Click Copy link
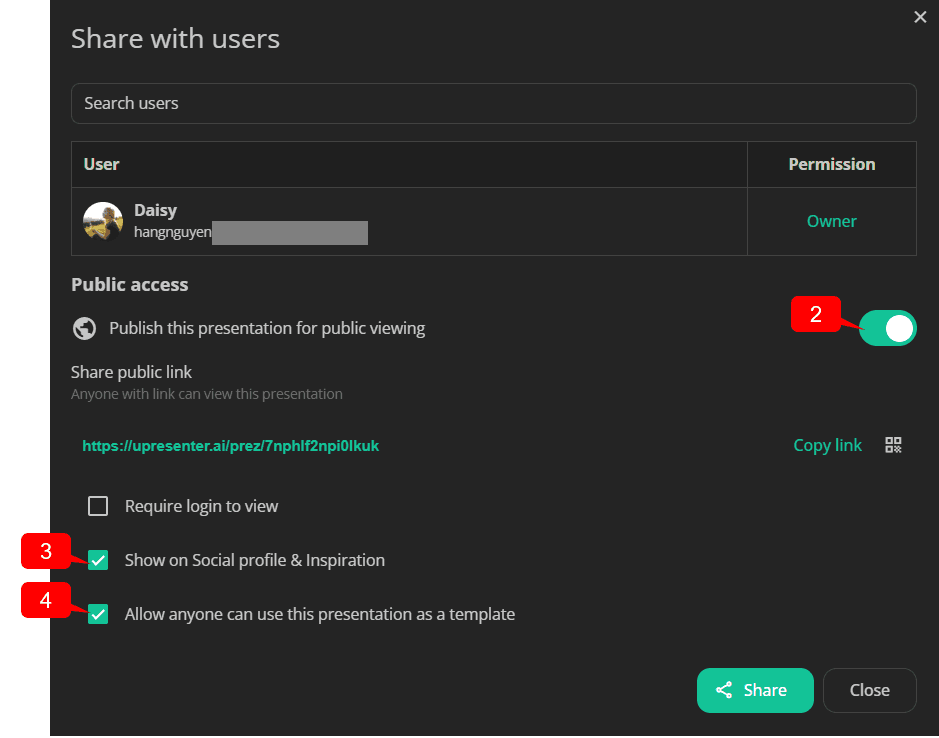The image size is (939, 738). pos(827,445)
